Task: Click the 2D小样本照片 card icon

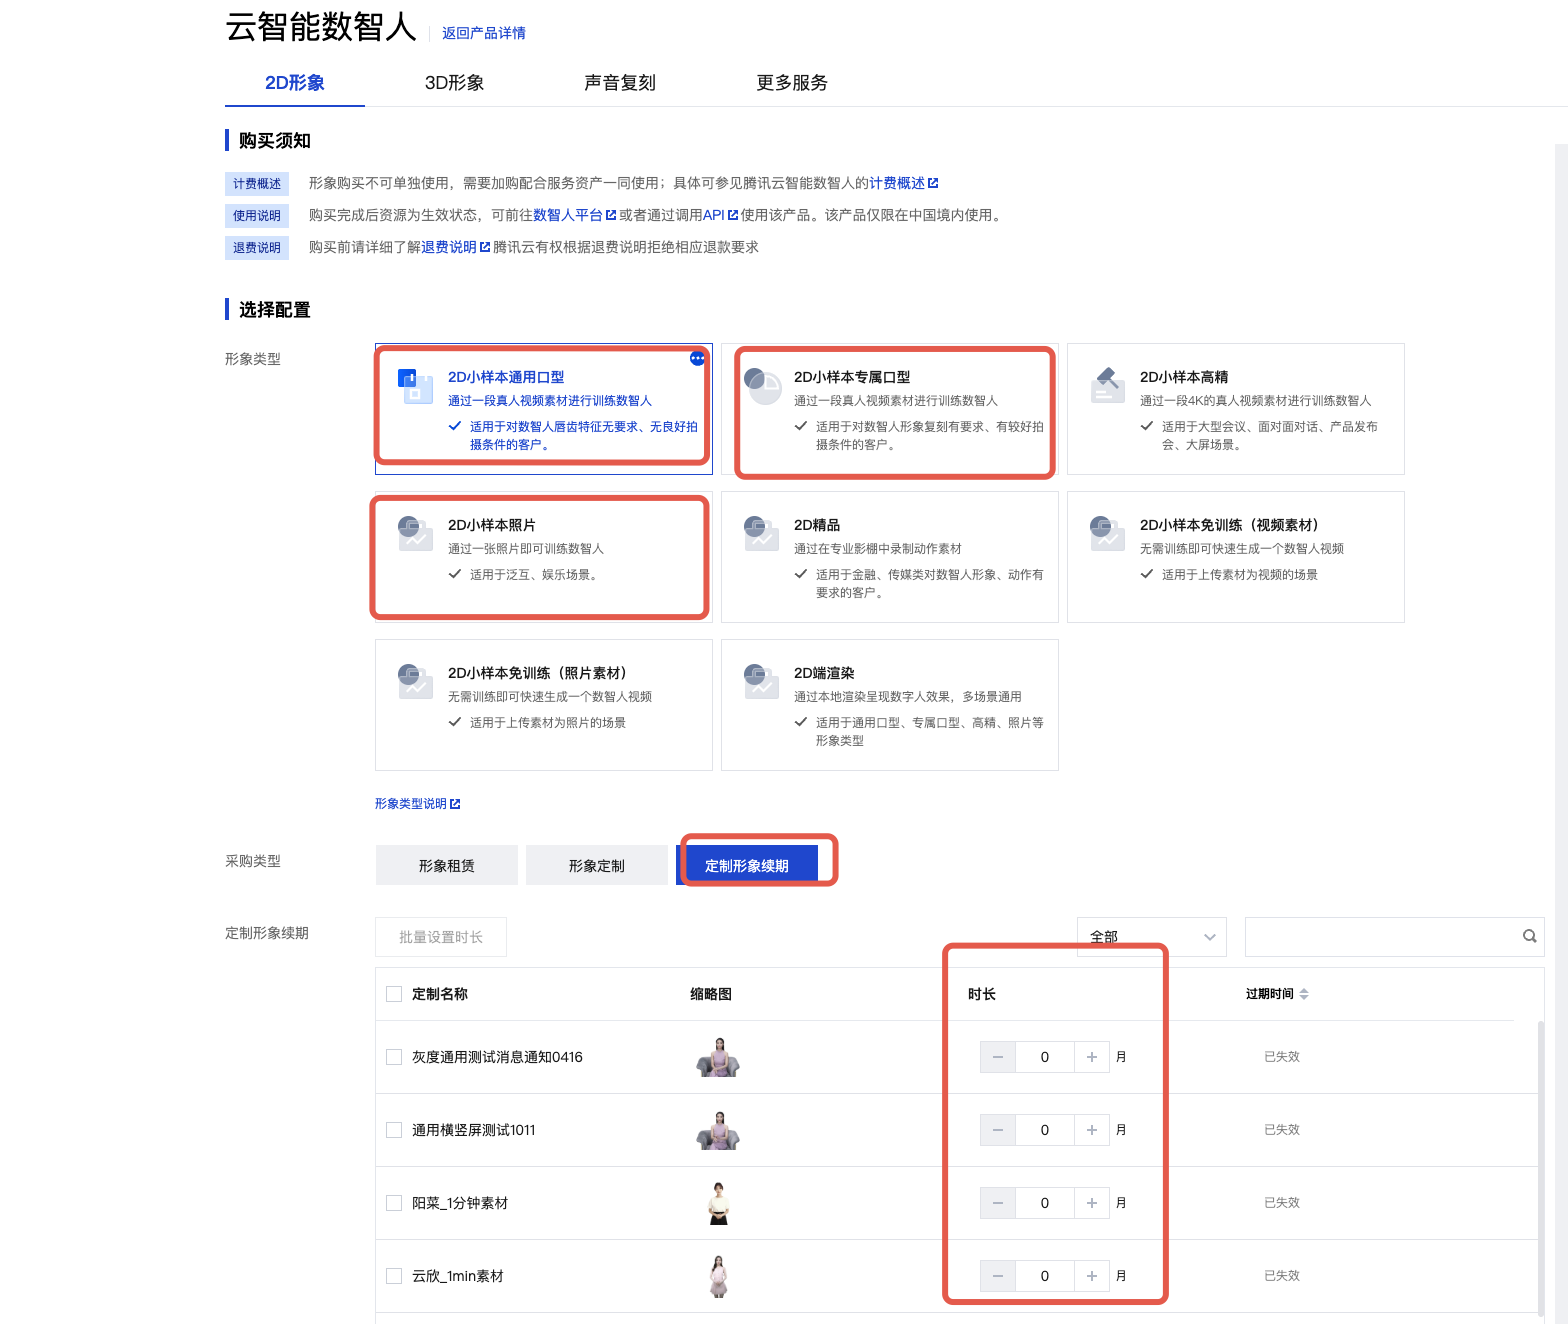Action: [415, 532]
